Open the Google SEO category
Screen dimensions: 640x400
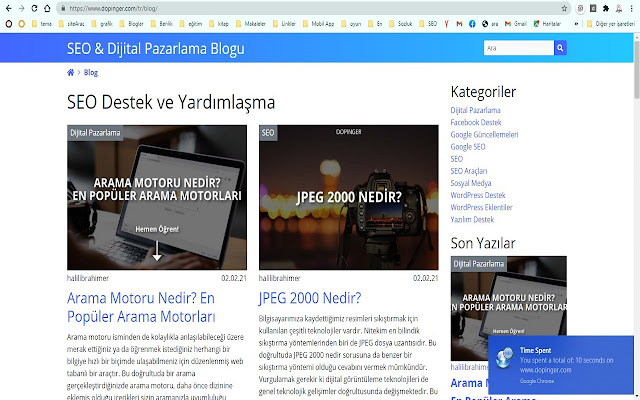[467, 146]
